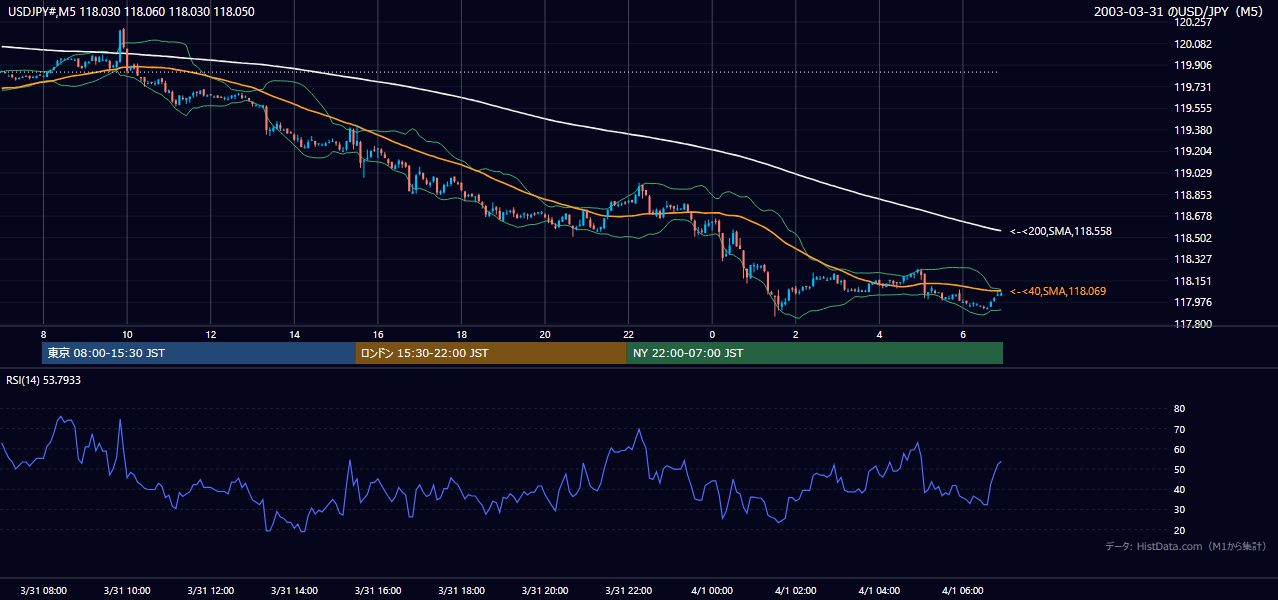Click the 3/31 12:00 bottom time label
1278x600 pixels.
click(210, 591)
